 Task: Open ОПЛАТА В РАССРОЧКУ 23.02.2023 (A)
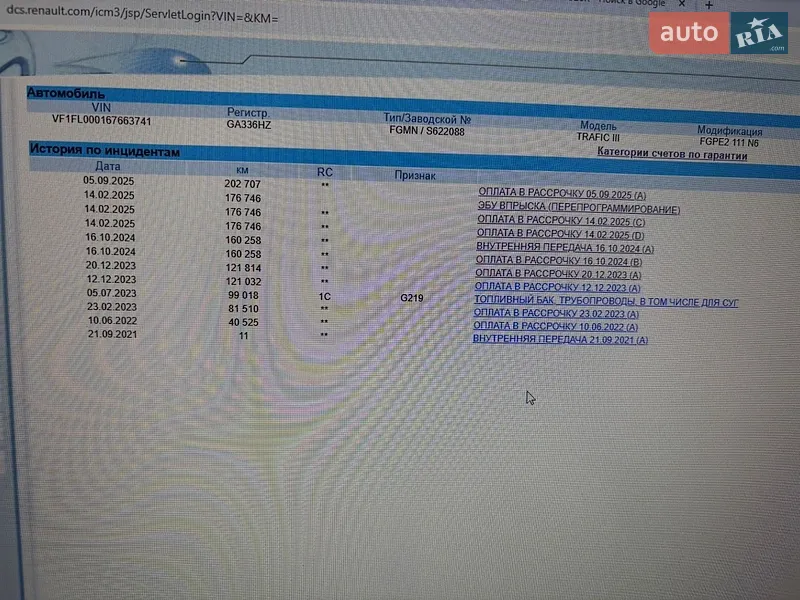[556, 313]
